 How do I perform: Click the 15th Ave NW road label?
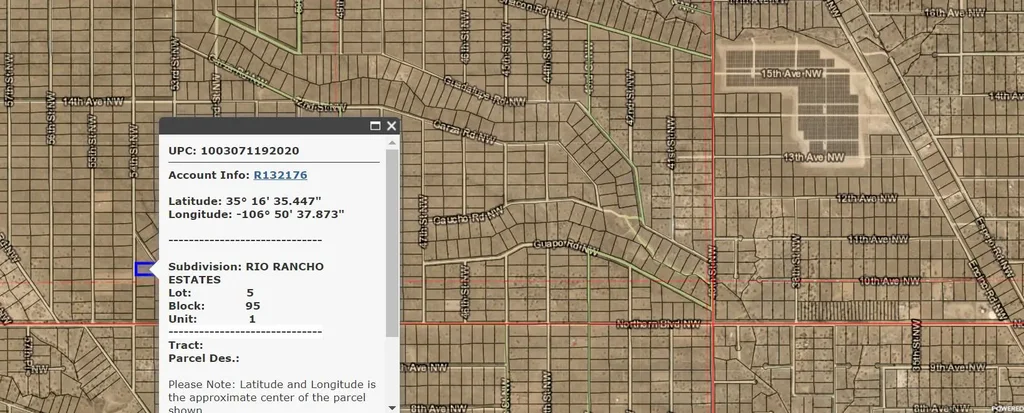[791, 74]
